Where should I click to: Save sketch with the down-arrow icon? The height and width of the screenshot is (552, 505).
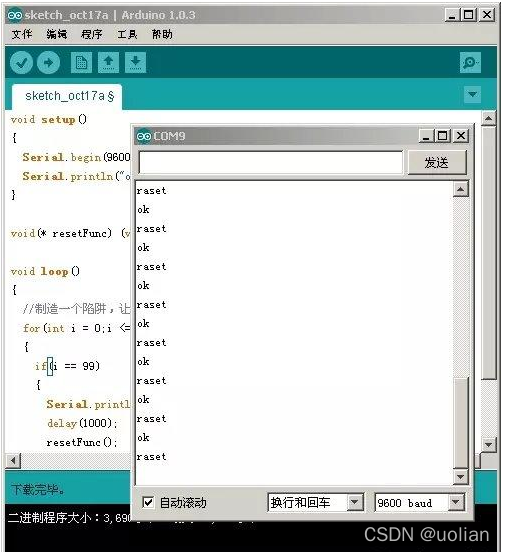tap(135, 63)
